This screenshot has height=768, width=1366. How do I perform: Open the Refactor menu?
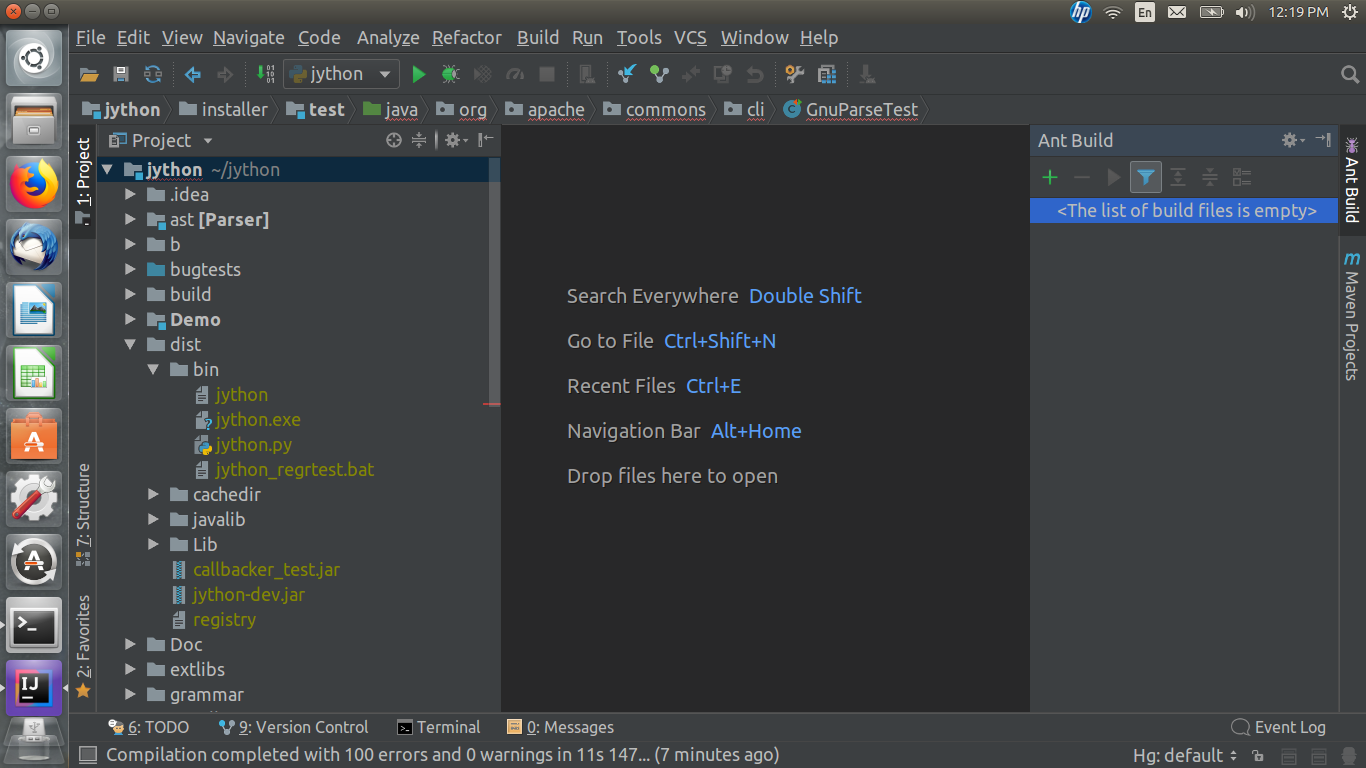click(467, 38)
